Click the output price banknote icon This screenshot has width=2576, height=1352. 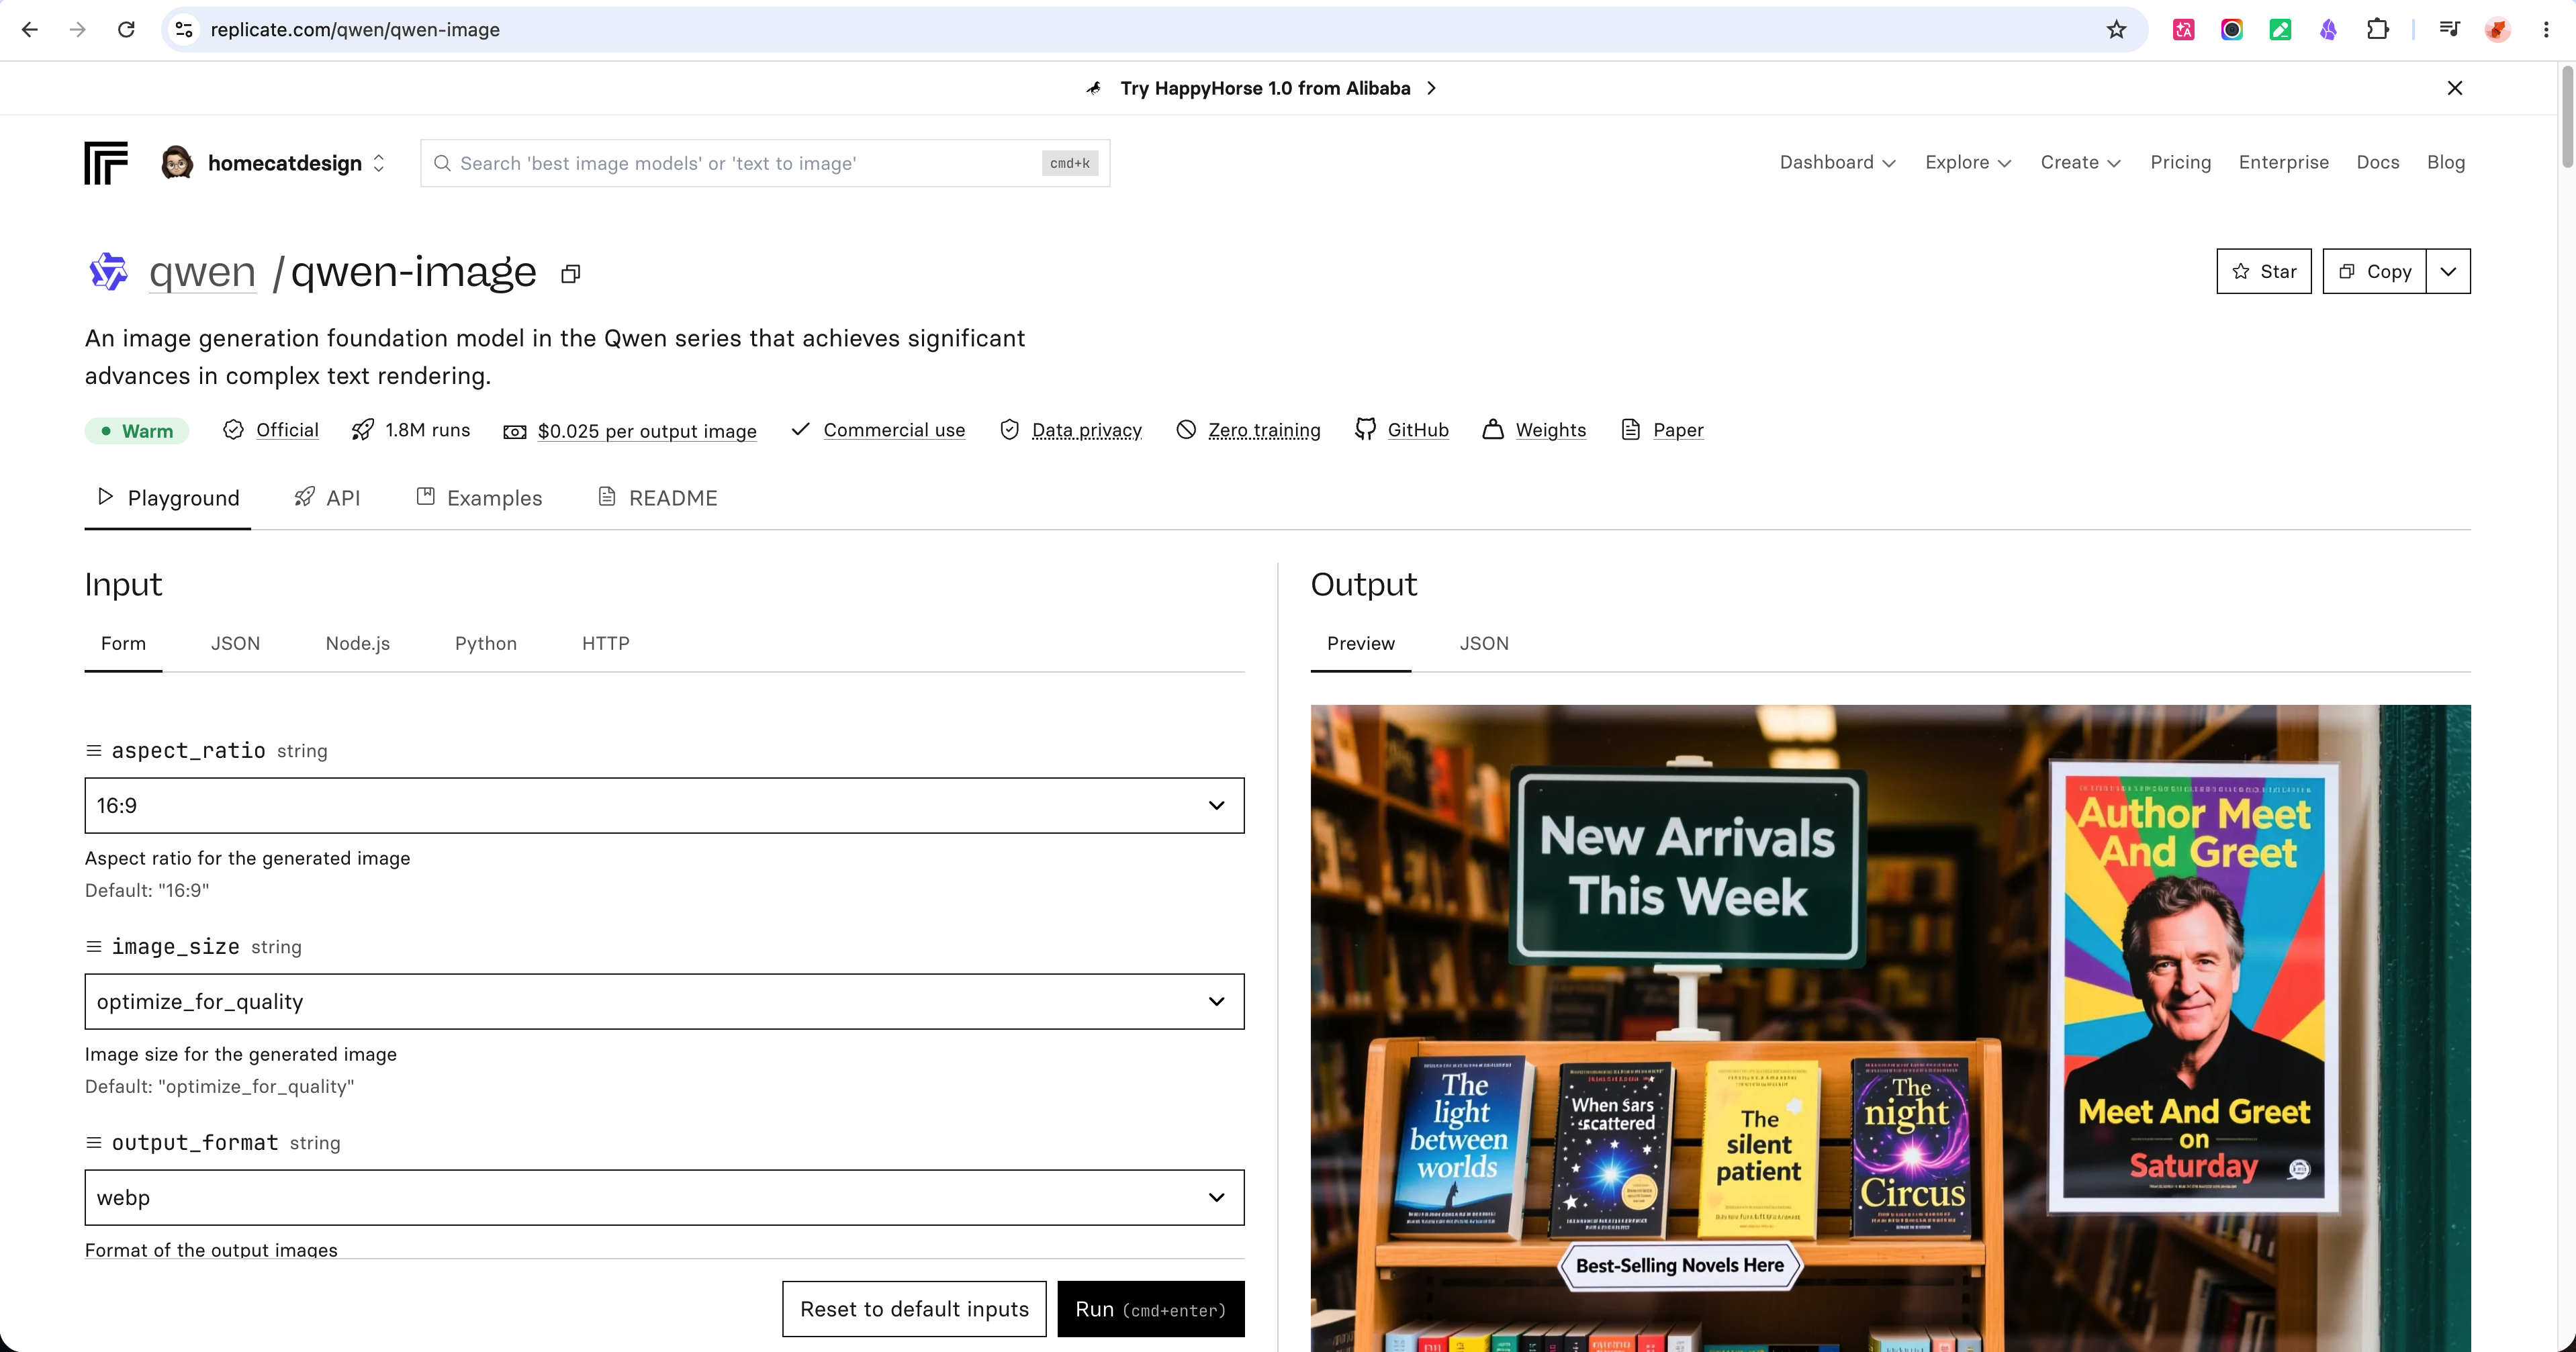(514, 431)
